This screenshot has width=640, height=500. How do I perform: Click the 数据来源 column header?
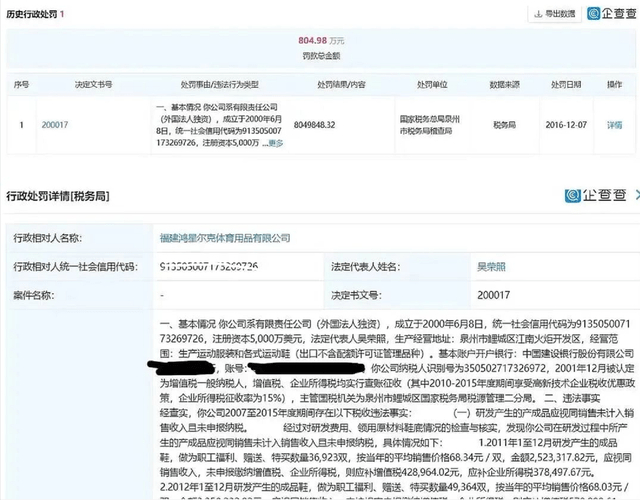(x=504, y=84)
